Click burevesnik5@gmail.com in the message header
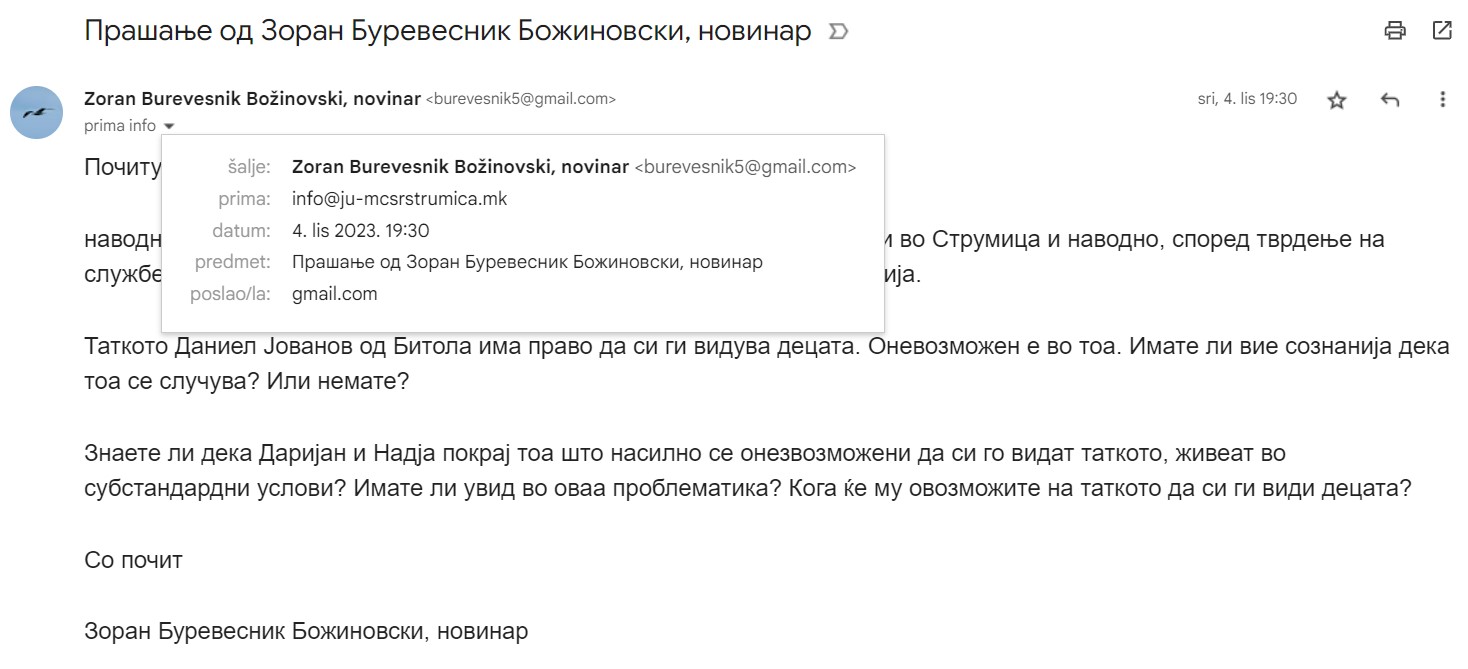 pos(521,99)
